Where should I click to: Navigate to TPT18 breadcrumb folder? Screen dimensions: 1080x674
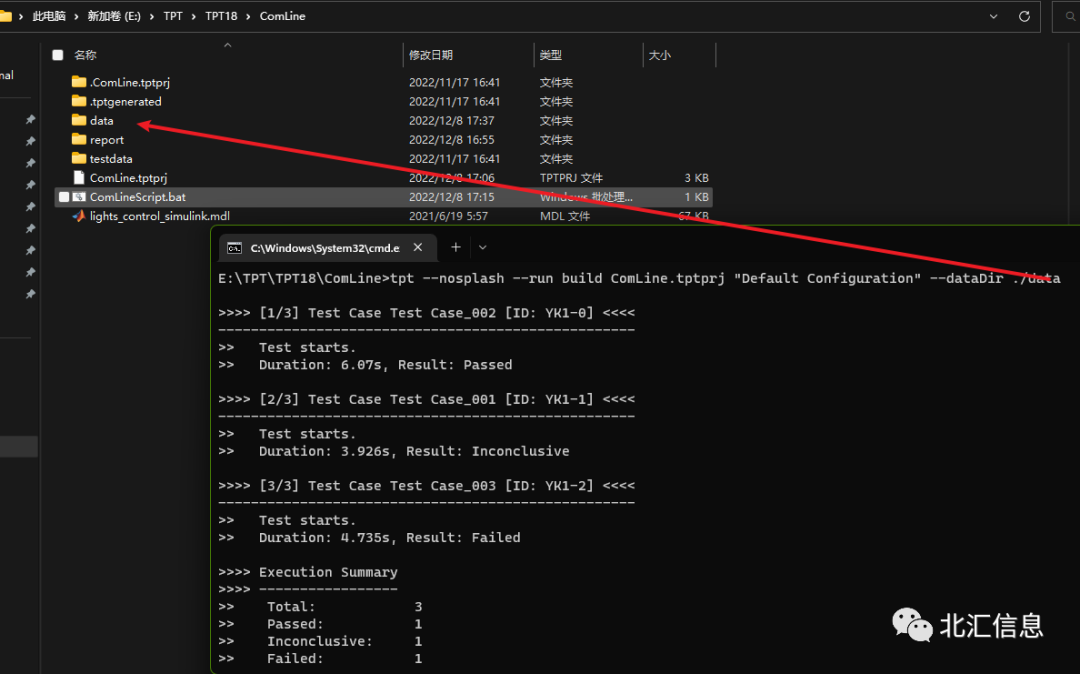pos(221,16)
